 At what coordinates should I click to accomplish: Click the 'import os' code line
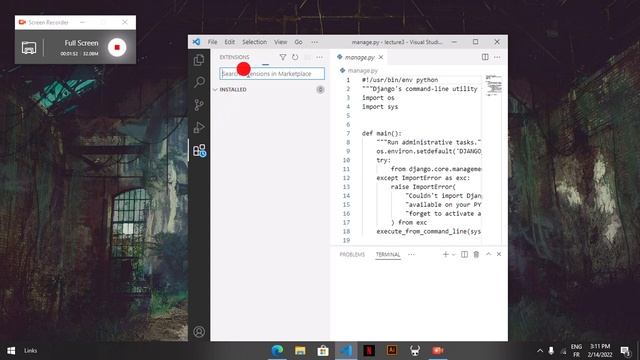[378, 98]
